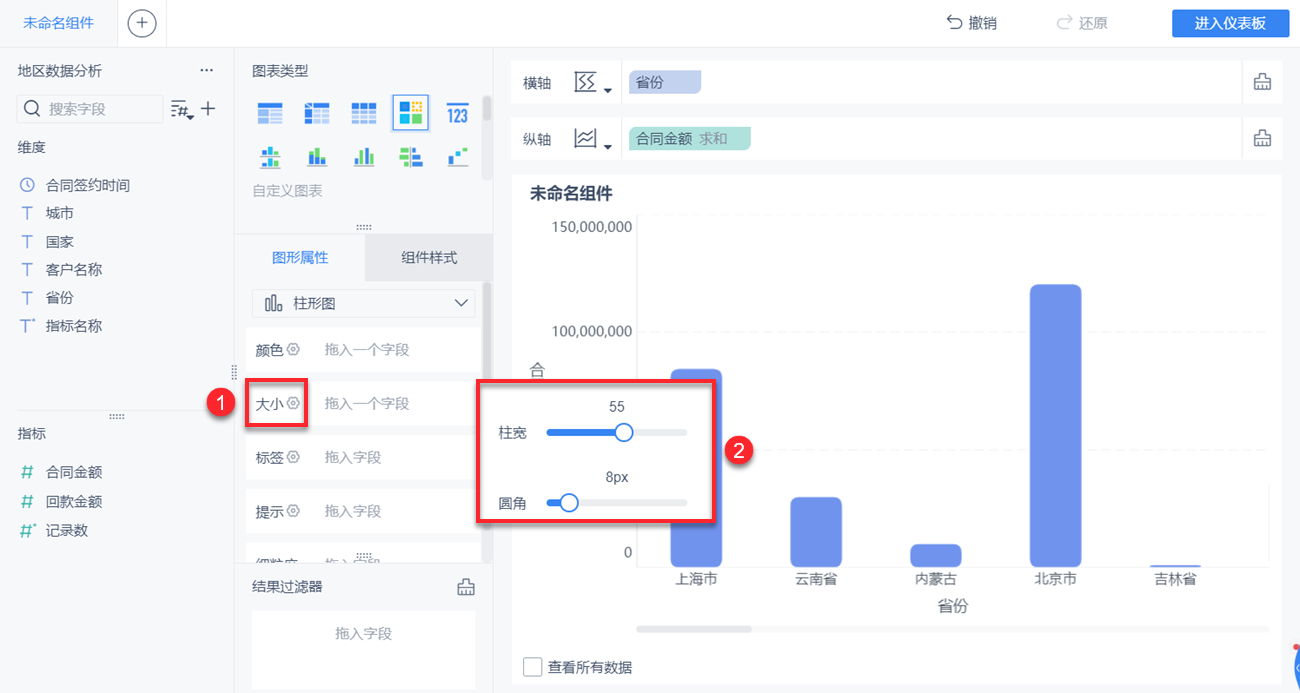Open the 横轴 axis type dropdown
This screenshot has width=1300, height=693.
[592, 83]
